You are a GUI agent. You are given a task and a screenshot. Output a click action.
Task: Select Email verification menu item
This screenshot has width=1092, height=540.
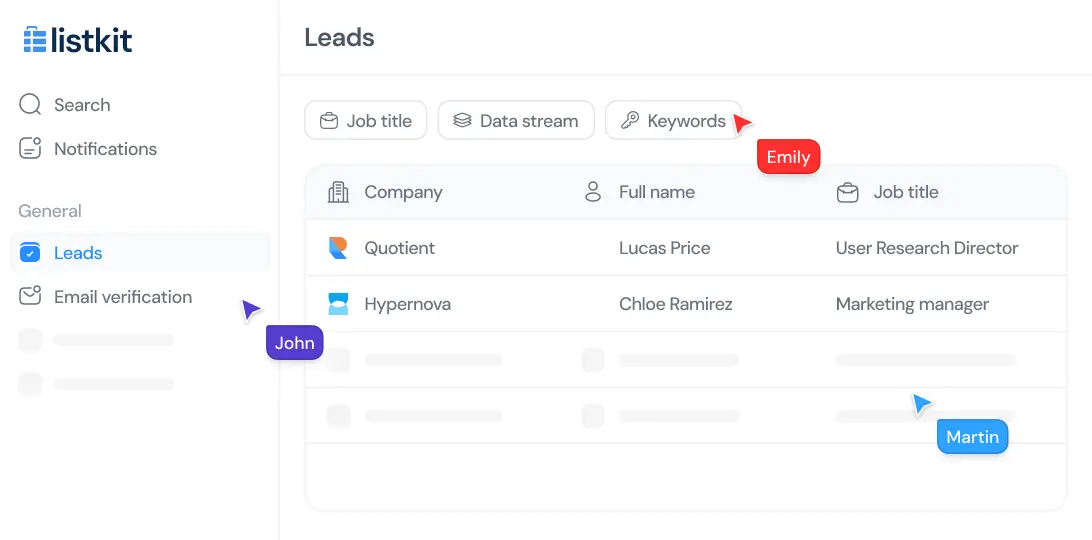tap(123, 297)
